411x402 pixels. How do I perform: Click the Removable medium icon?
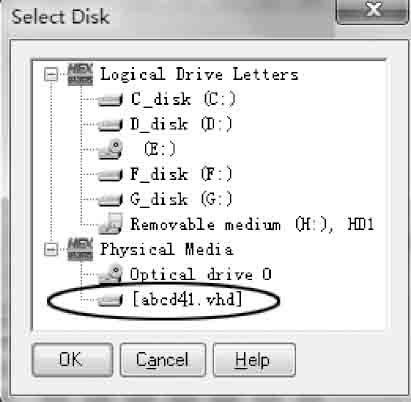111,224
